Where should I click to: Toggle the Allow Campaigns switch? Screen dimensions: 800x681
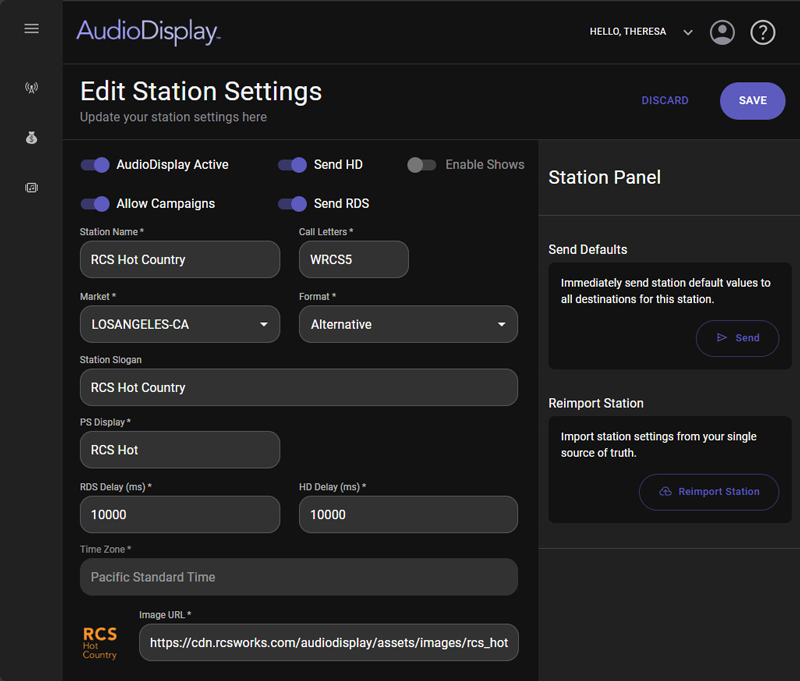(x=95, y=204)
